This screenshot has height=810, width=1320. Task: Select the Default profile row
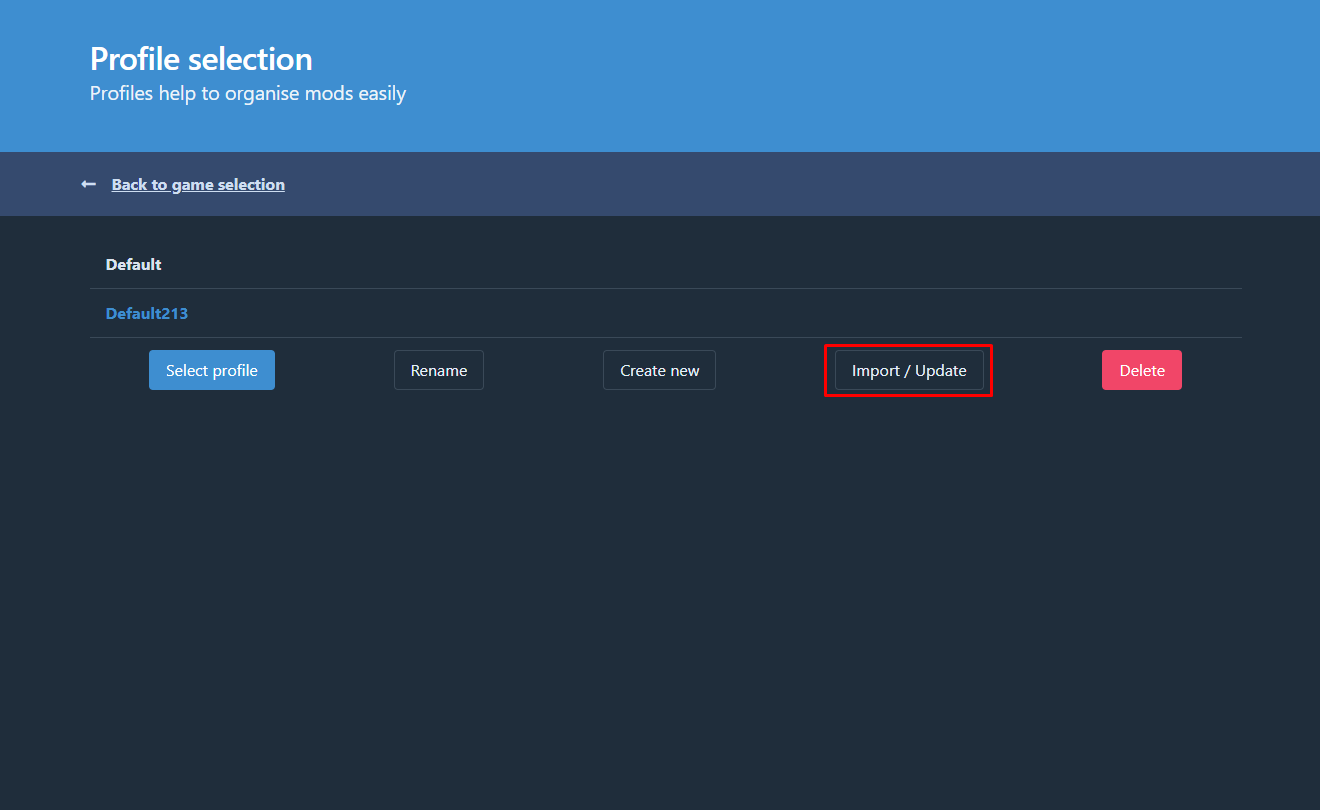pyautogui.click(x=134, y=265)
